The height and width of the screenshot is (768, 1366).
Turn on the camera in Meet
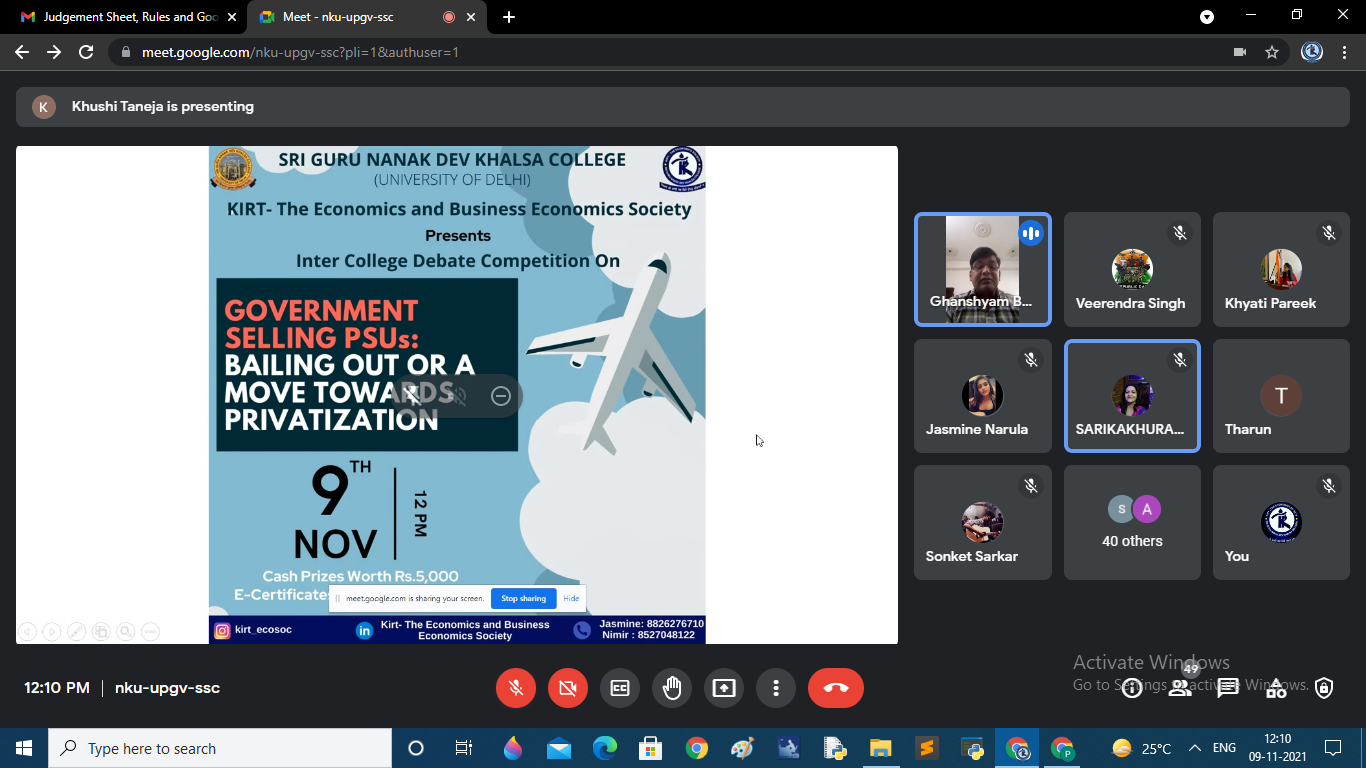tap(568, 688)
